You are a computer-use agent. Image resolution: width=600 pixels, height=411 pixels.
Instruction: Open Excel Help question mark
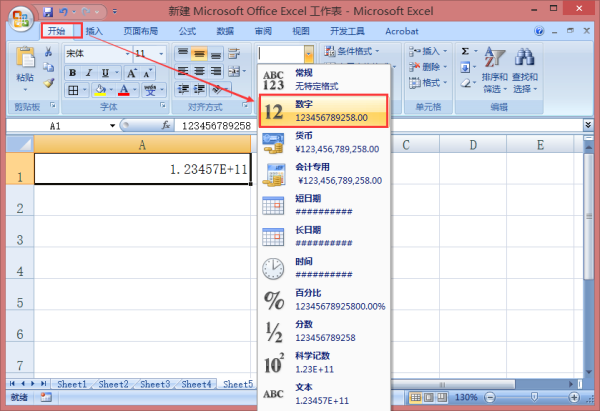pyautogui.click(x=539, y=31)
